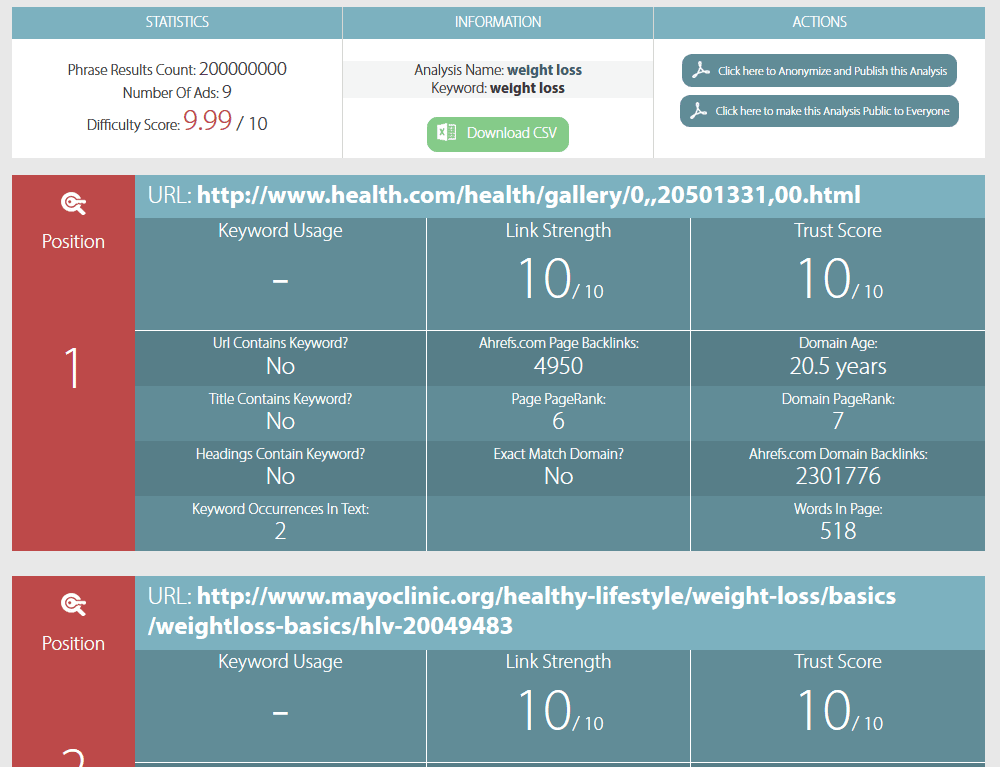Click the magnifier icon above Position 1

73,203
